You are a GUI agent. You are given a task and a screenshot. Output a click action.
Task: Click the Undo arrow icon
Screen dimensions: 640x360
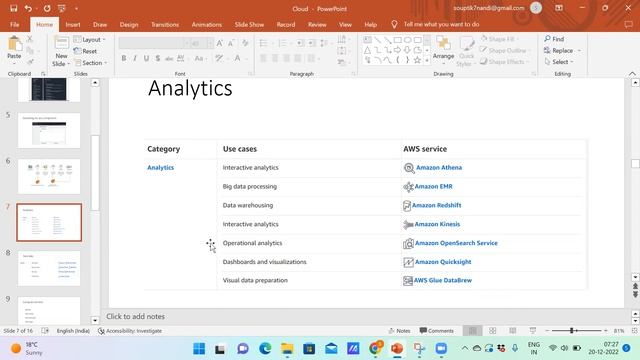click(28, 8)
